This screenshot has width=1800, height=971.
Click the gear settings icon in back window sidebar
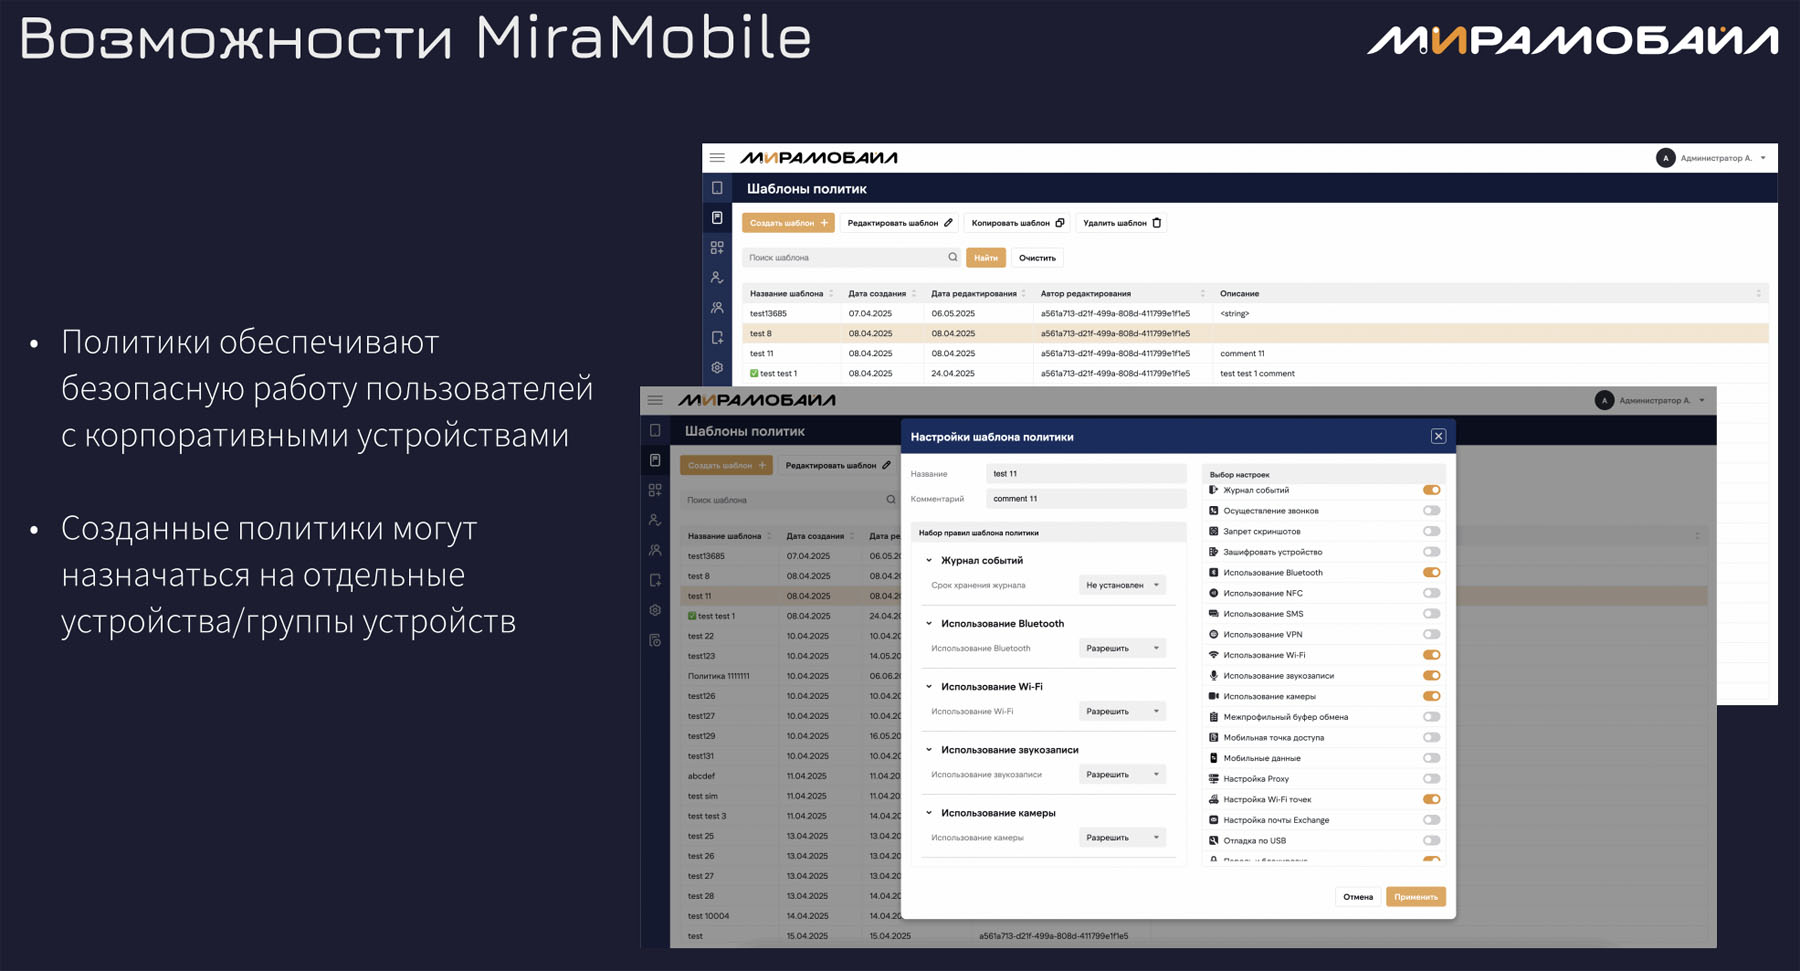(717, 368)
